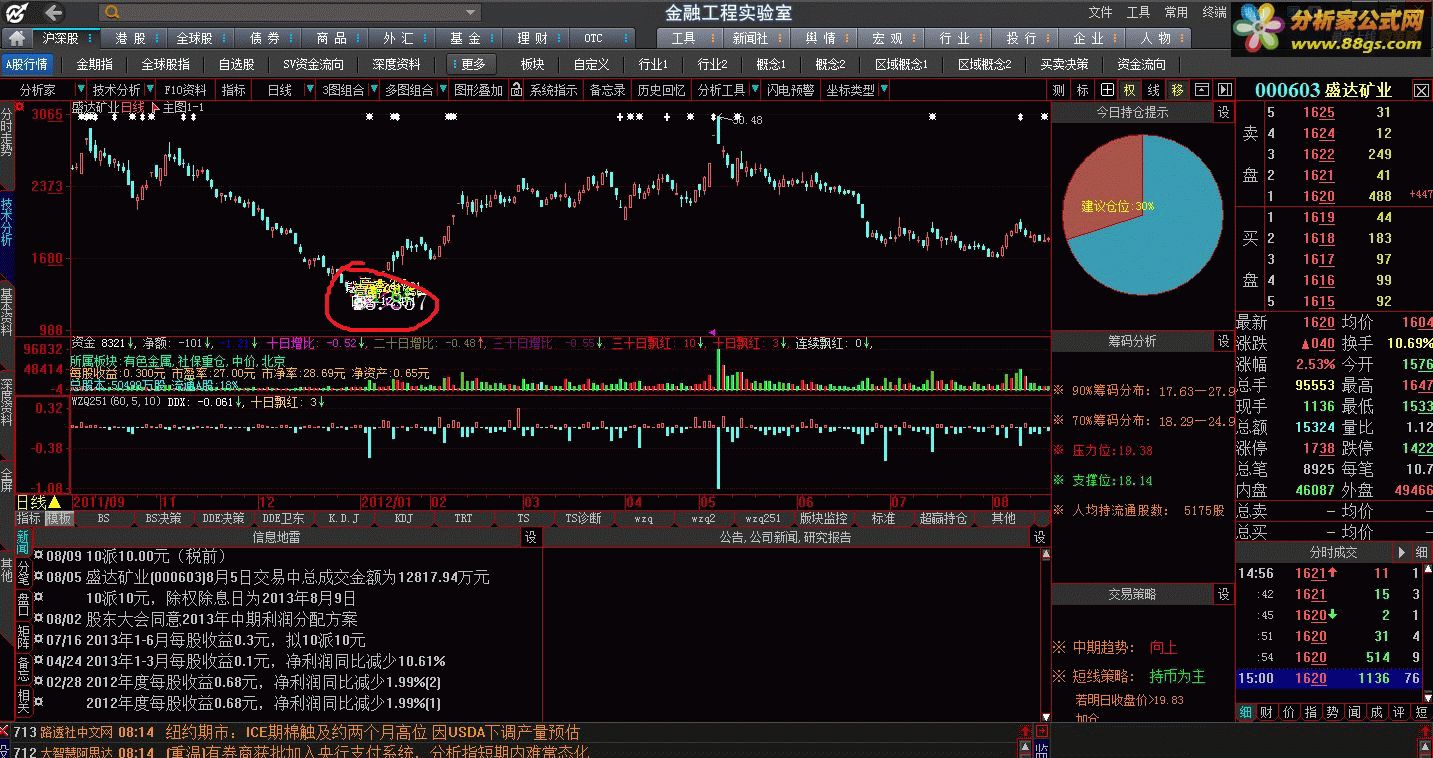Select the DDE决策 indicator tab
This screenshot has height=758, width=1433.
(x=223, y=519)
